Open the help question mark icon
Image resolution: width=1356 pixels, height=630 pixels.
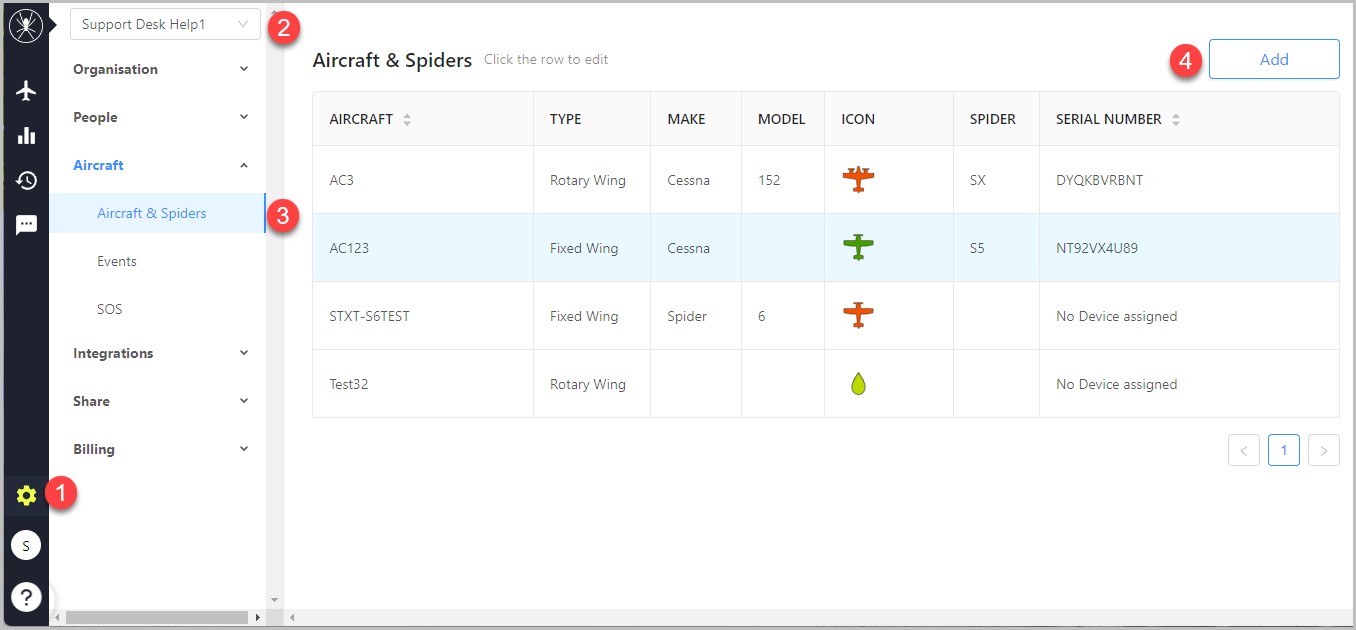(26, 597)
